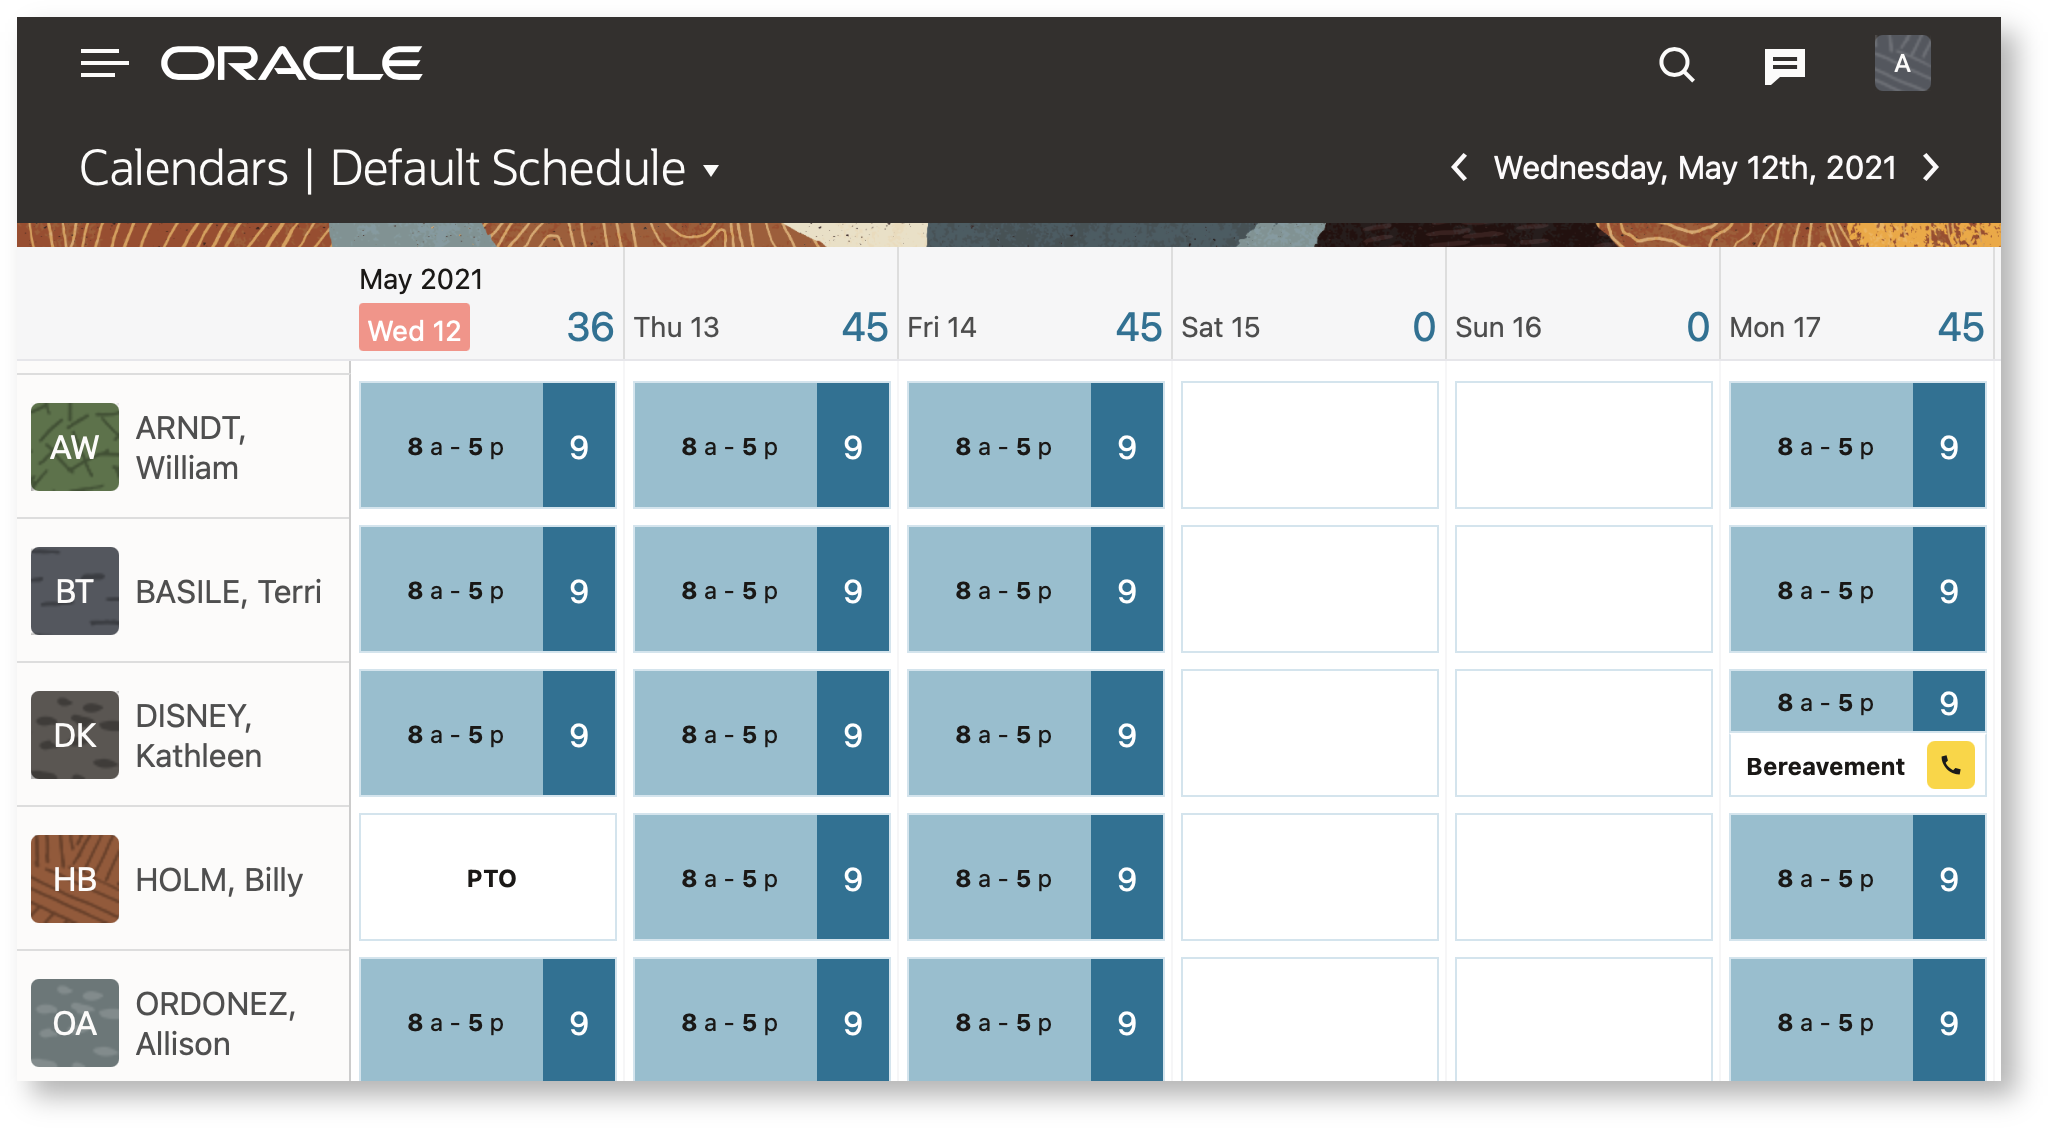Select Kathleen Disney's profile avatar
The image size is (2049, 1129).
[75, 735]
